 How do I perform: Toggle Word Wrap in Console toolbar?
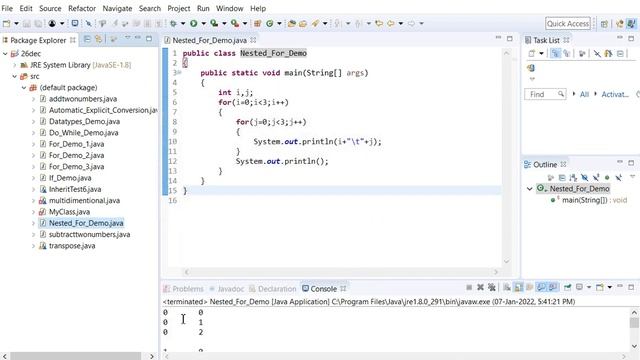(530, 287)
